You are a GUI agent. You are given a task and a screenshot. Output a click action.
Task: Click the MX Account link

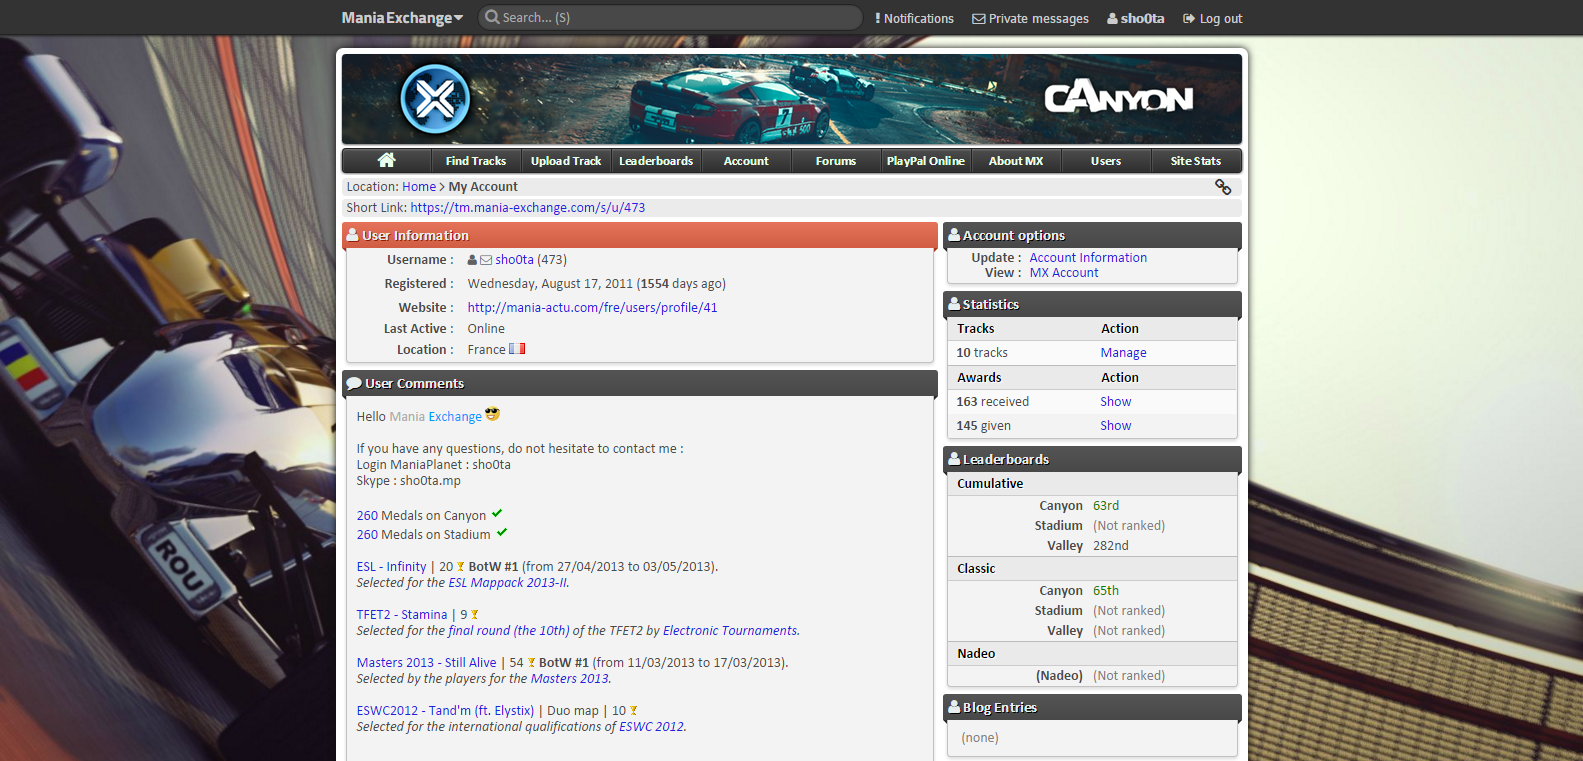click(1064, 273)
